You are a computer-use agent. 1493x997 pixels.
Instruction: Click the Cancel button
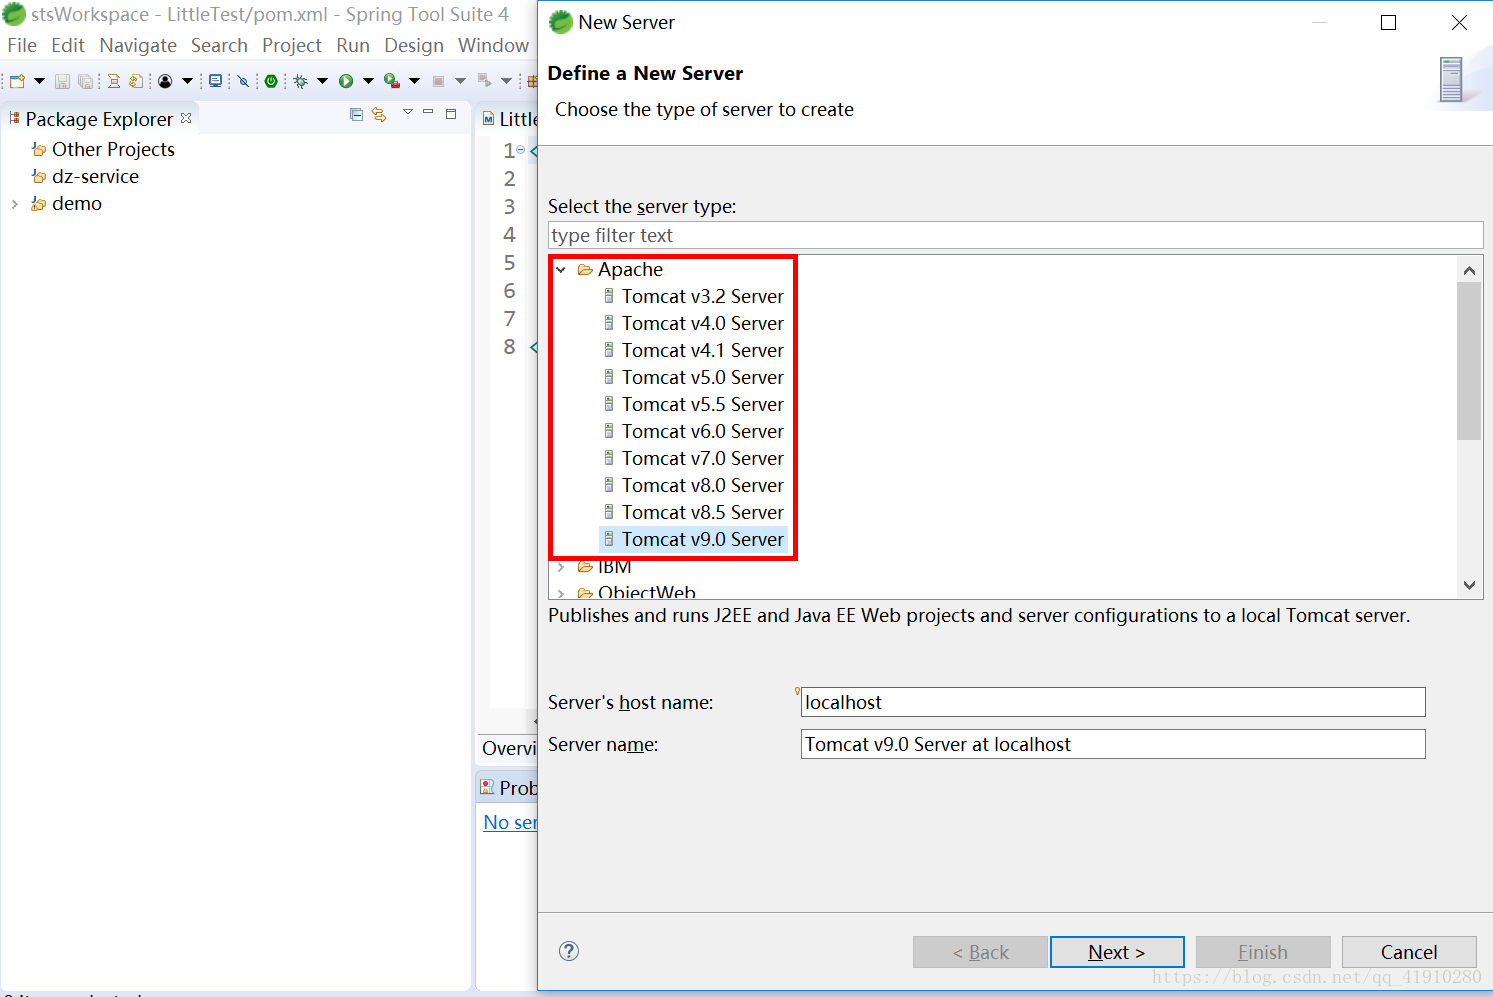pyautogui.click(x=1409, y=952)
